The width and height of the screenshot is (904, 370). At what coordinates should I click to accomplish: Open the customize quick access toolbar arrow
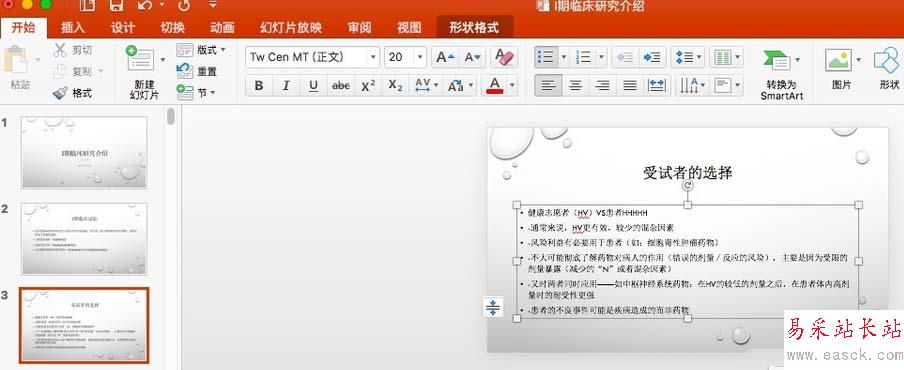[x=213, y=5]
